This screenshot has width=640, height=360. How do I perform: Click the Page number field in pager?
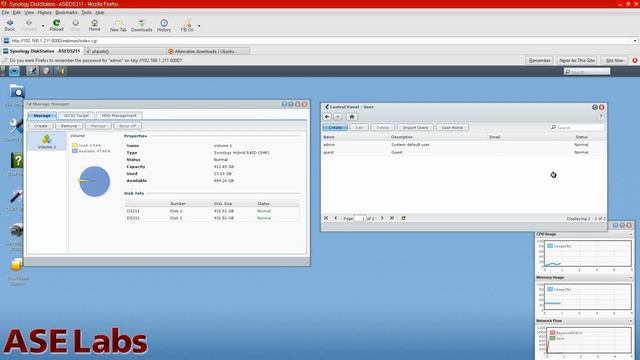tap(360, 218)
